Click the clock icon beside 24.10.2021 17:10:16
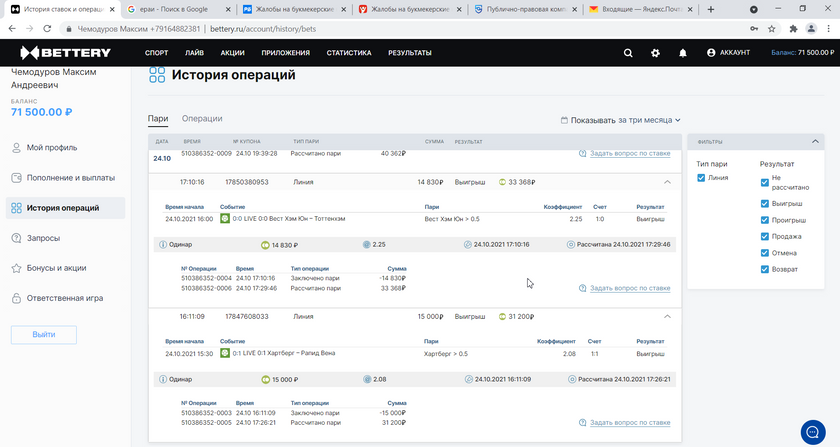Image resolution: width=840 pixels, height=447 pixels. (468, 244)
